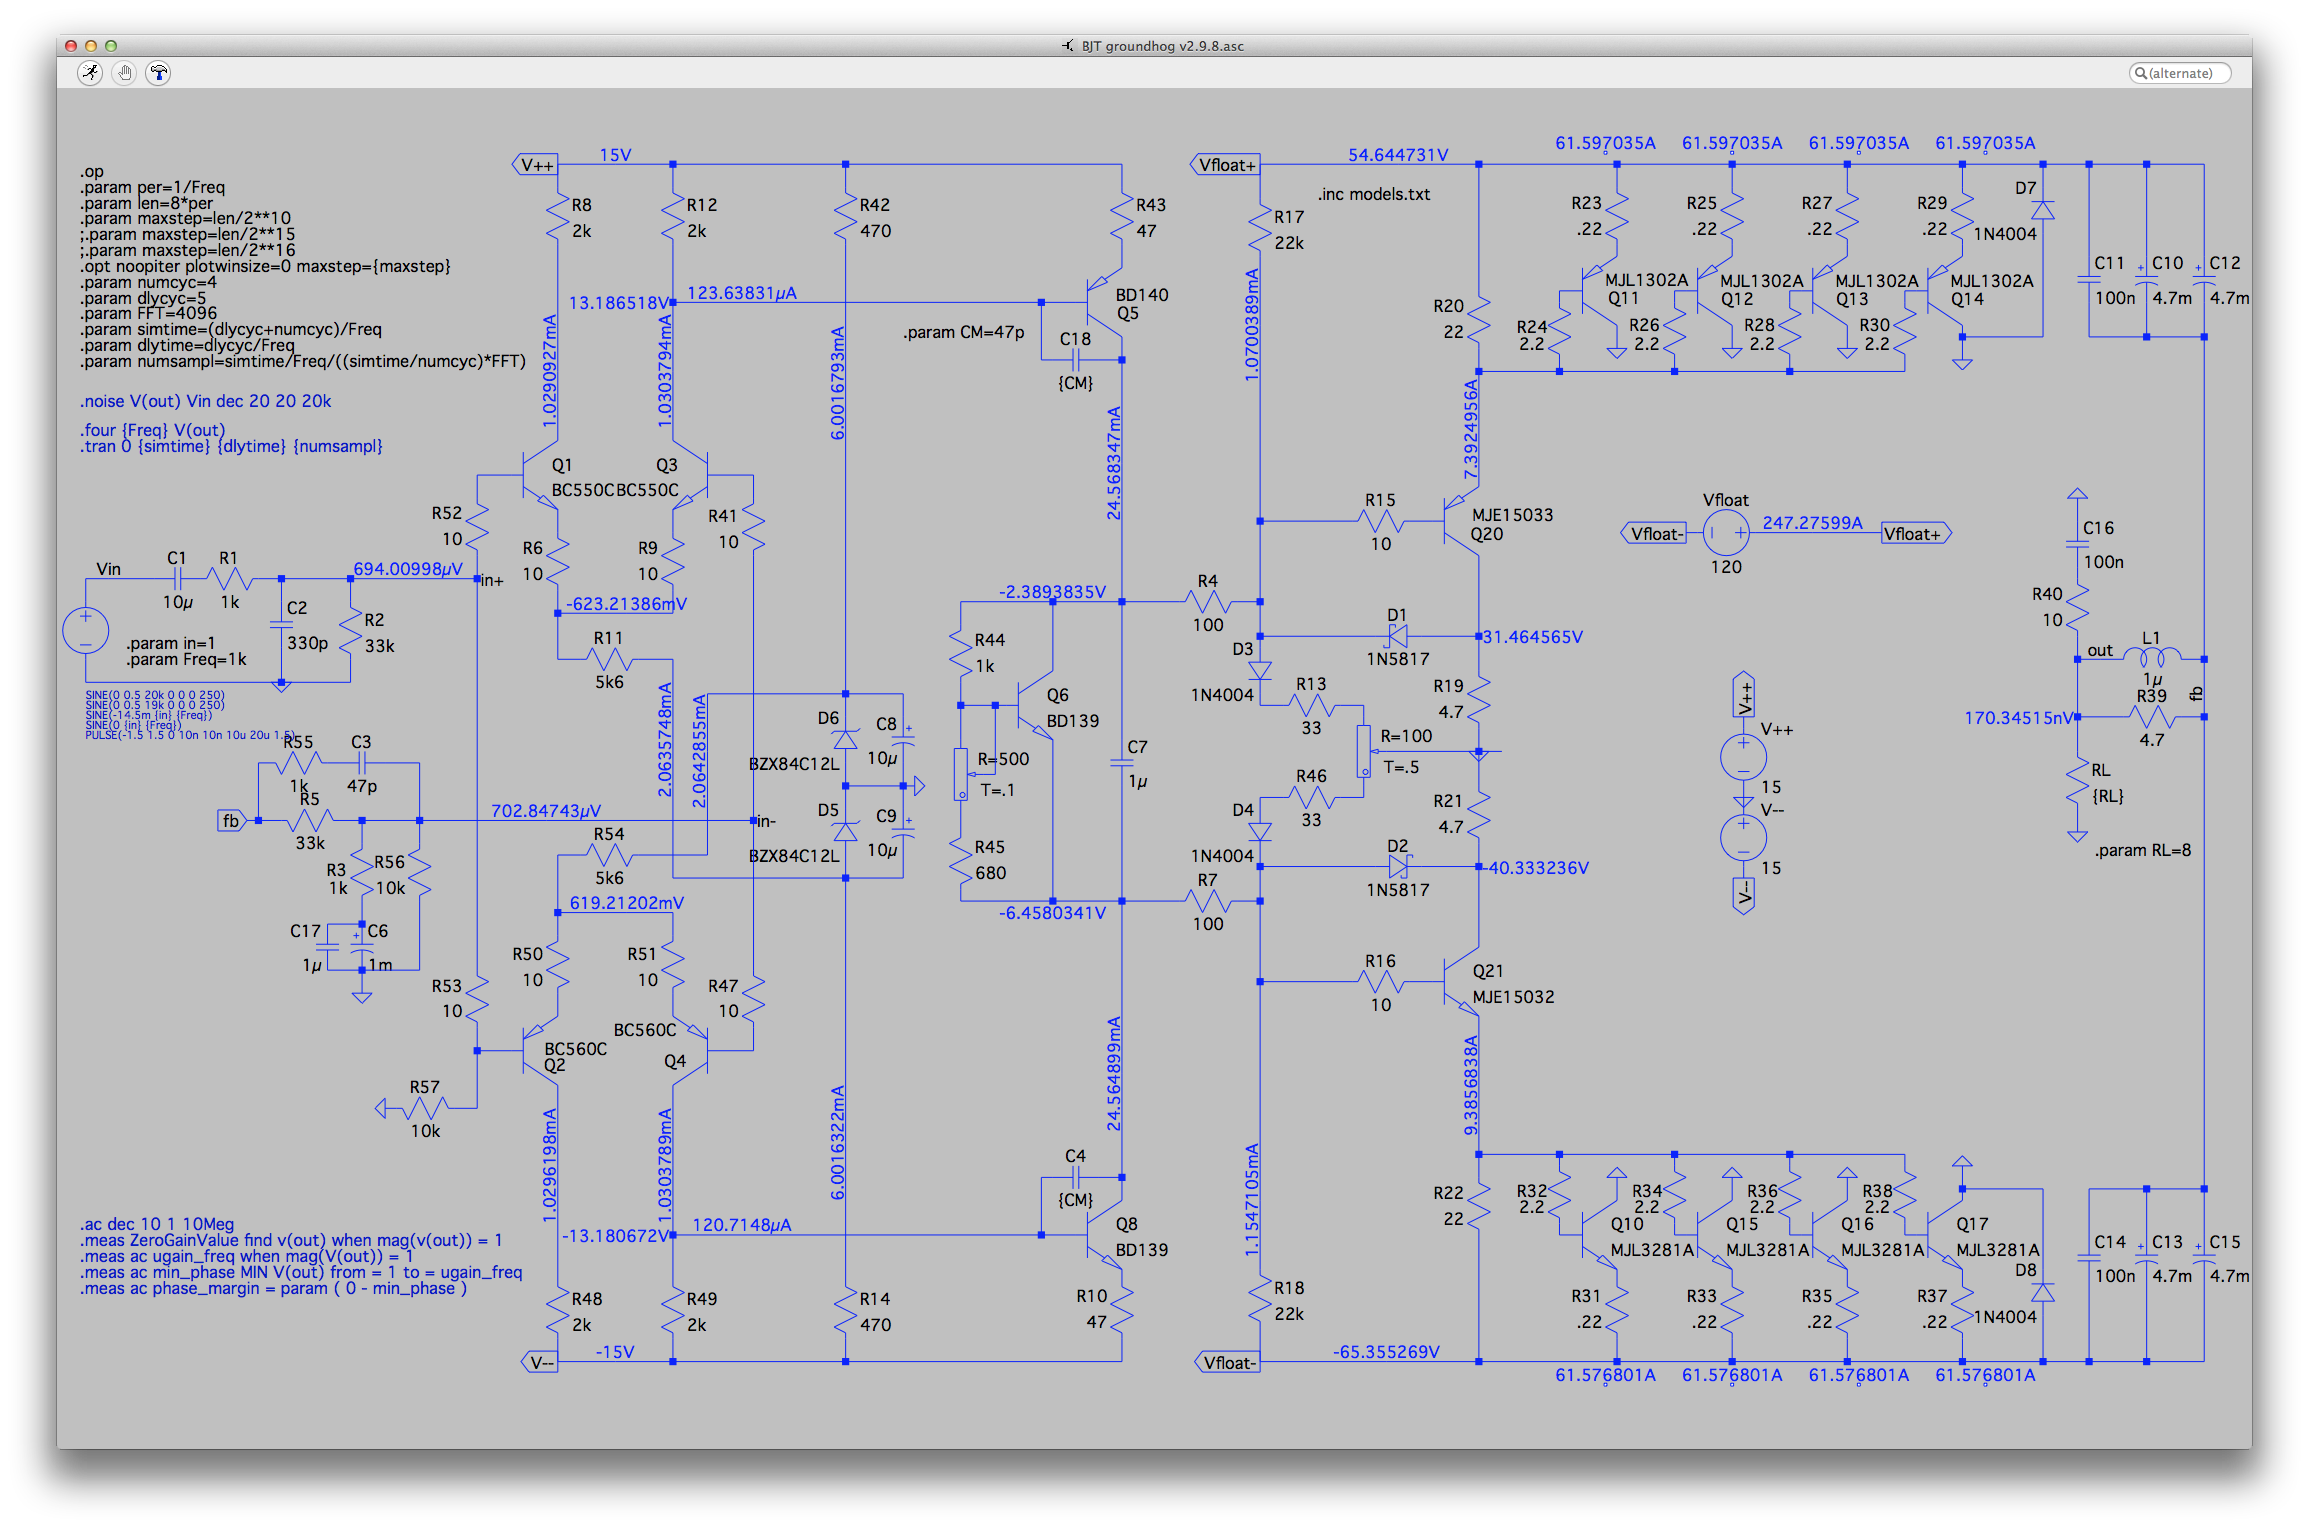Click the '.inc models.txt' directive
The width and height of the screenshot is (2309, 1528).
point(1374,194)
